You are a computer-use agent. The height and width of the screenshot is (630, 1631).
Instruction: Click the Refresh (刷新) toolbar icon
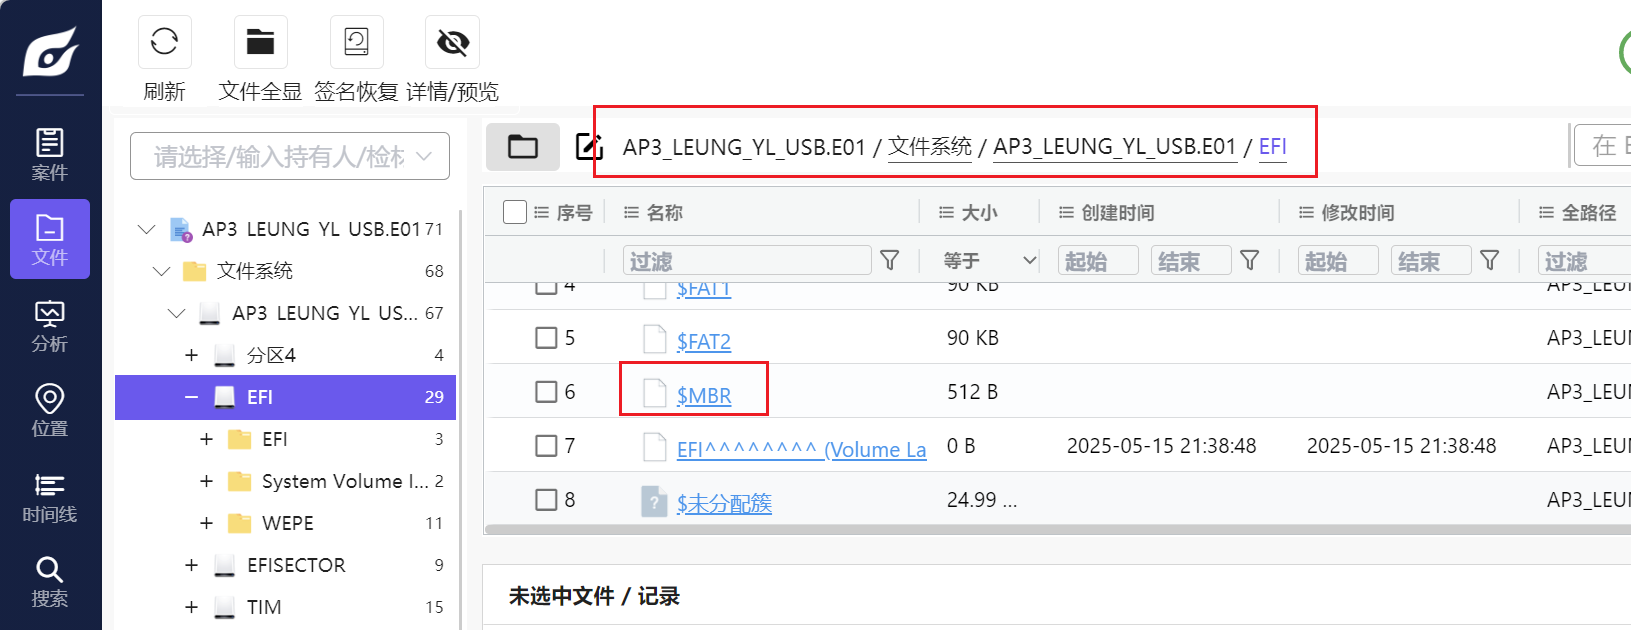(164, 42)
